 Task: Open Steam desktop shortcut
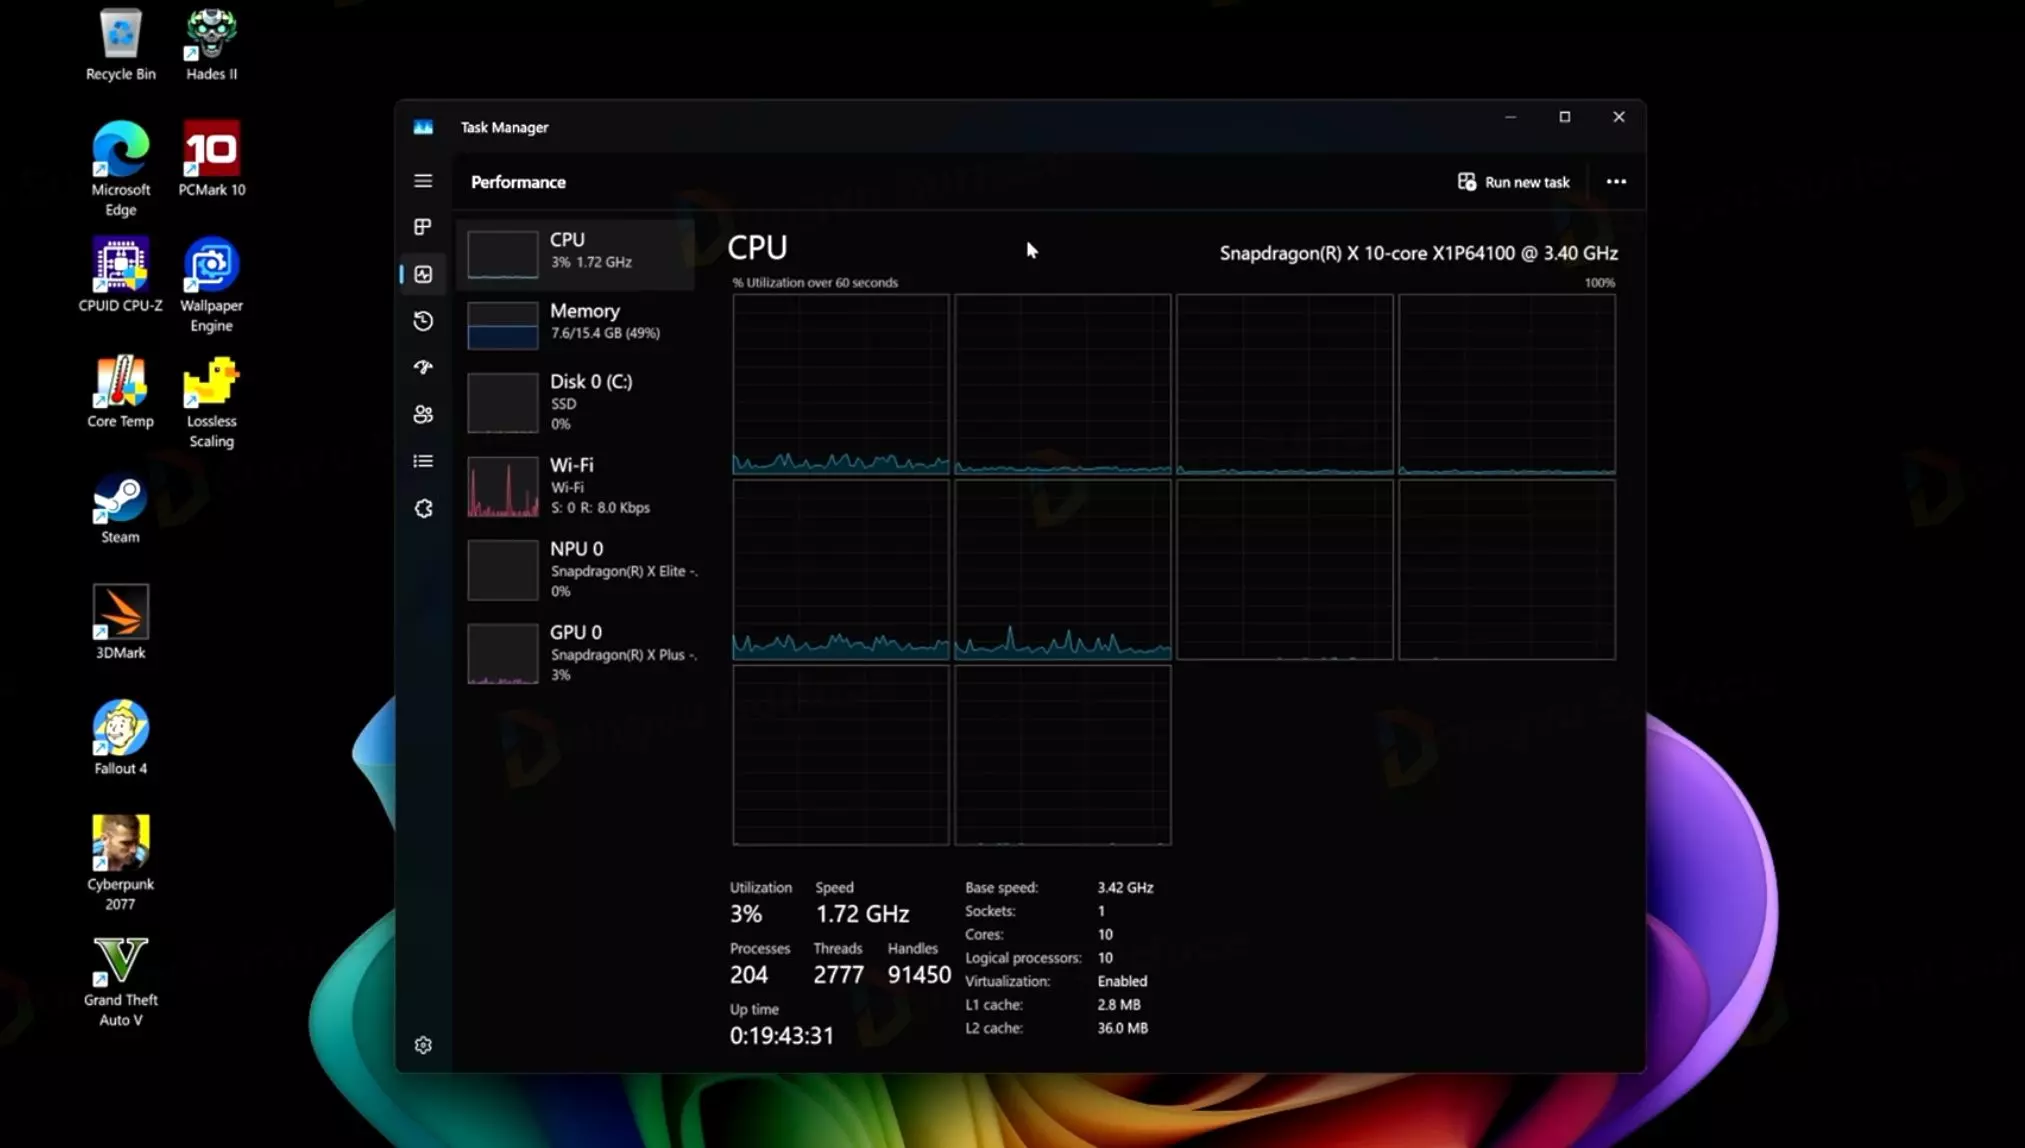[120, 508]
